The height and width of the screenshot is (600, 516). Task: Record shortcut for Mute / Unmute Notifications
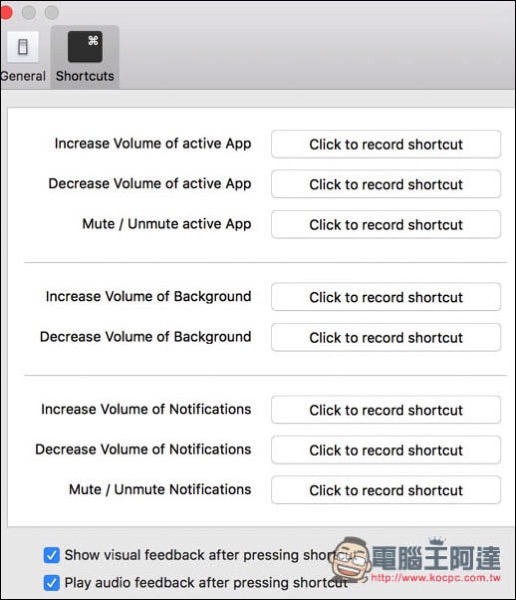(386, 490)
